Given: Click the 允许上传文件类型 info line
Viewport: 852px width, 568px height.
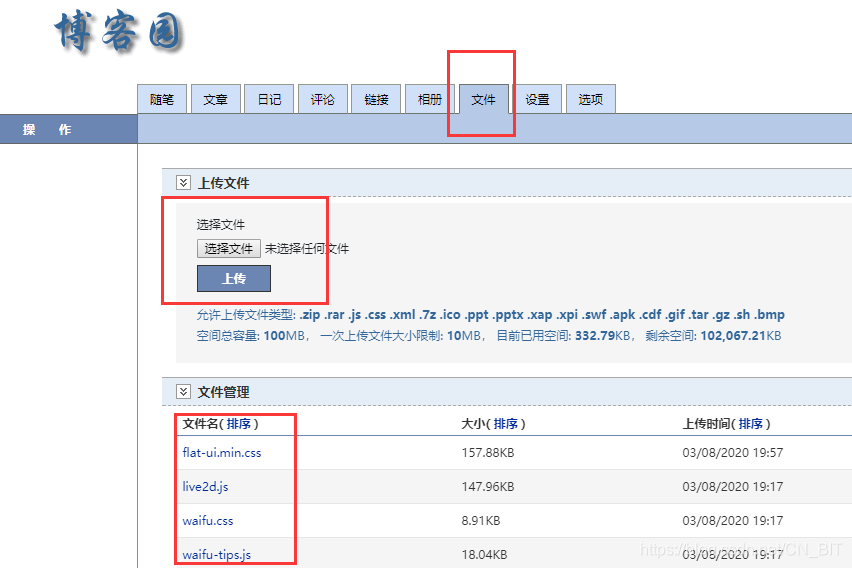Looking at the screenshot, I should coord(491,315).
